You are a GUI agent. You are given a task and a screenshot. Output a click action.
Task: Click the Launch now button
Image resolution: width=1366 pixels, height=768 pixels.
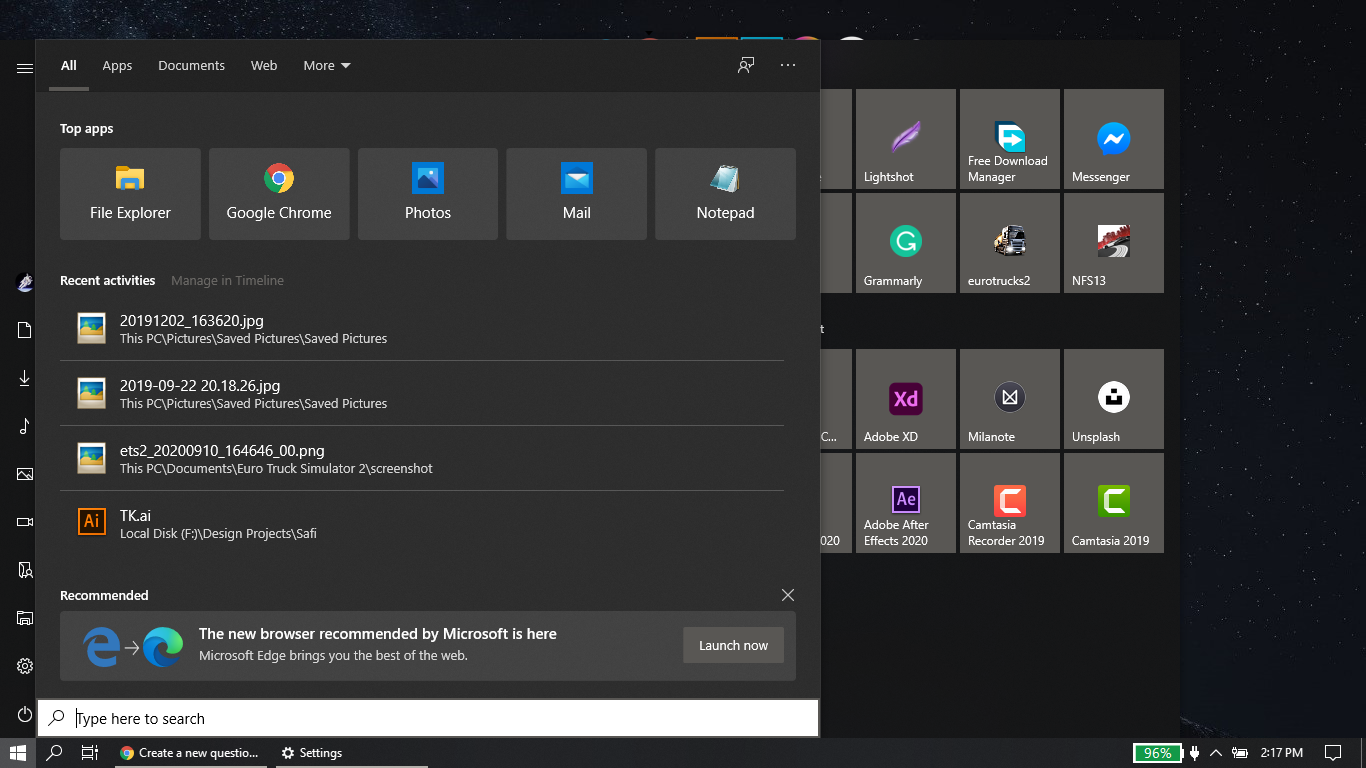[x=733, y=646]
